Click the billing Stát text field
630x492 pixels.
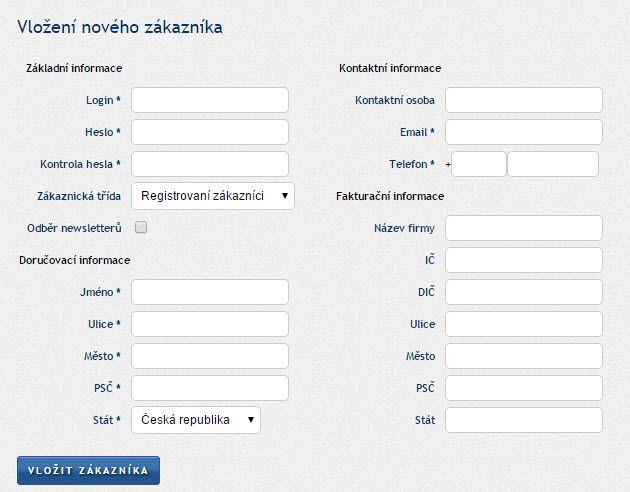[524, 420]
